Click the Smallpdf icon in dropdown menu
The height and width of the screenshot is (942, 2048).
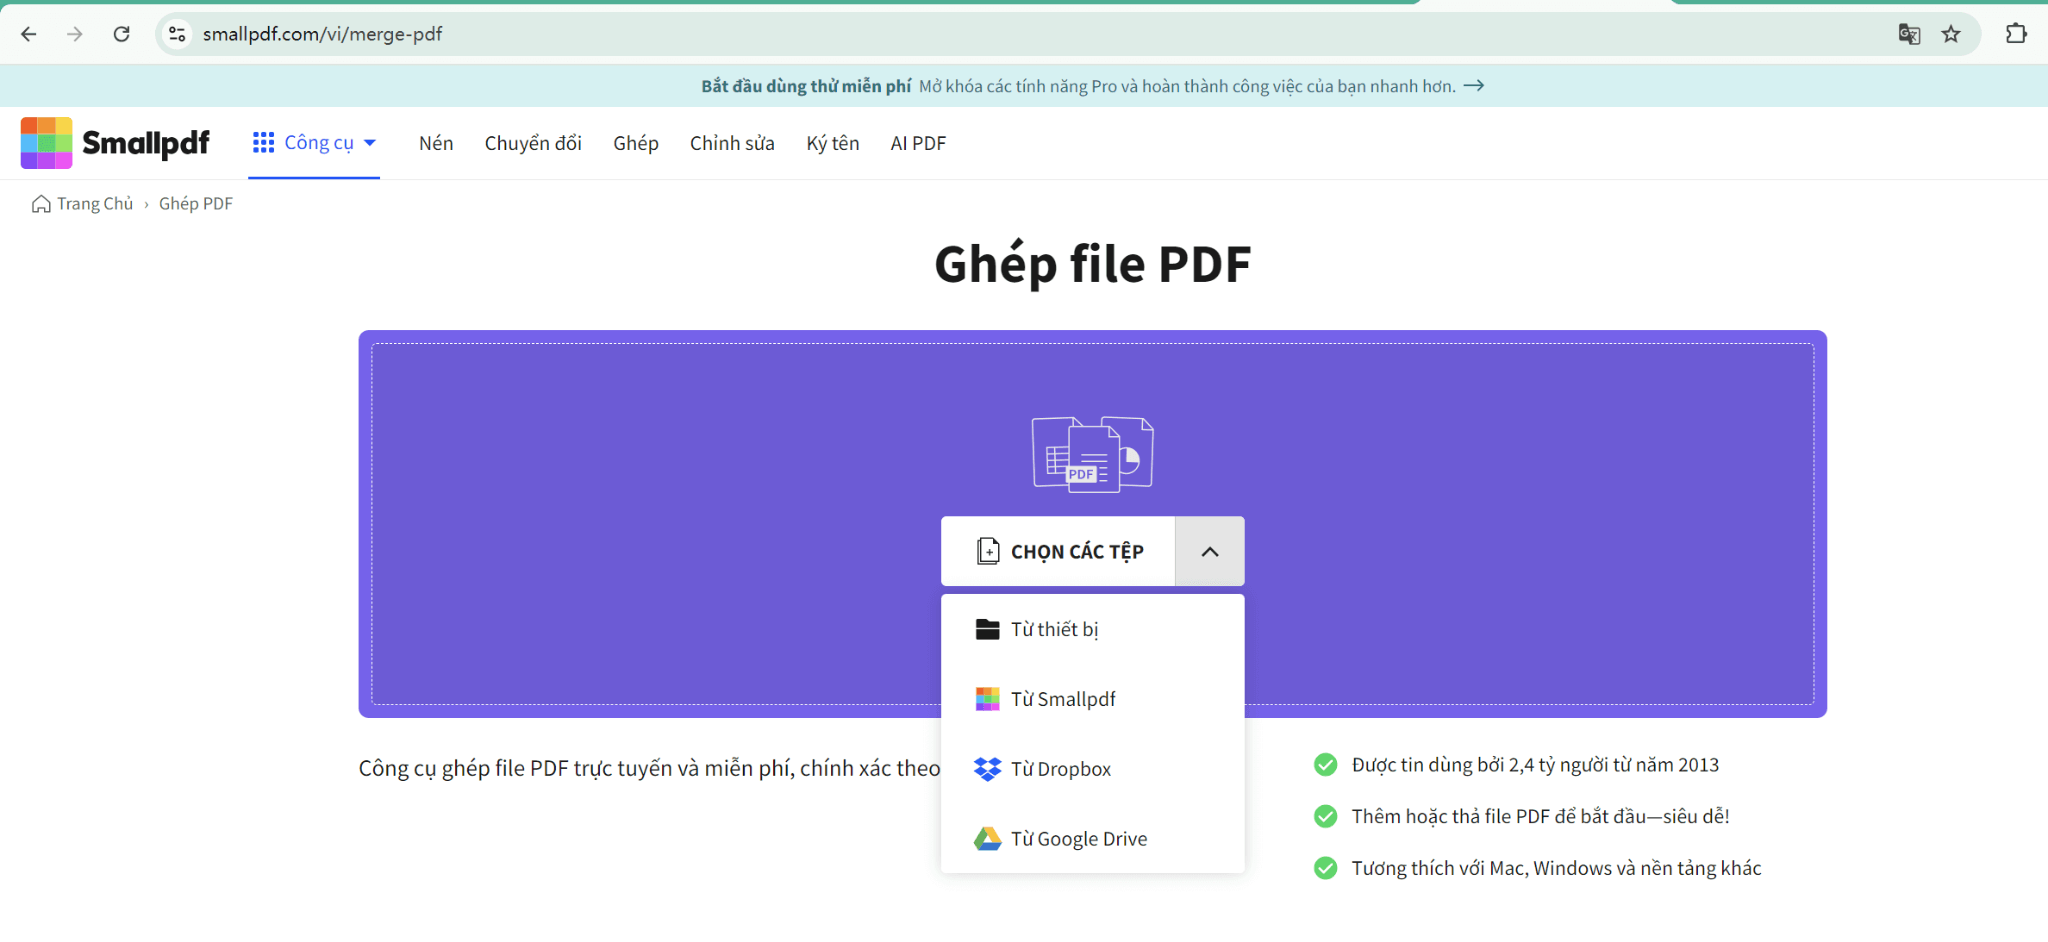click(x=988, y=699)
